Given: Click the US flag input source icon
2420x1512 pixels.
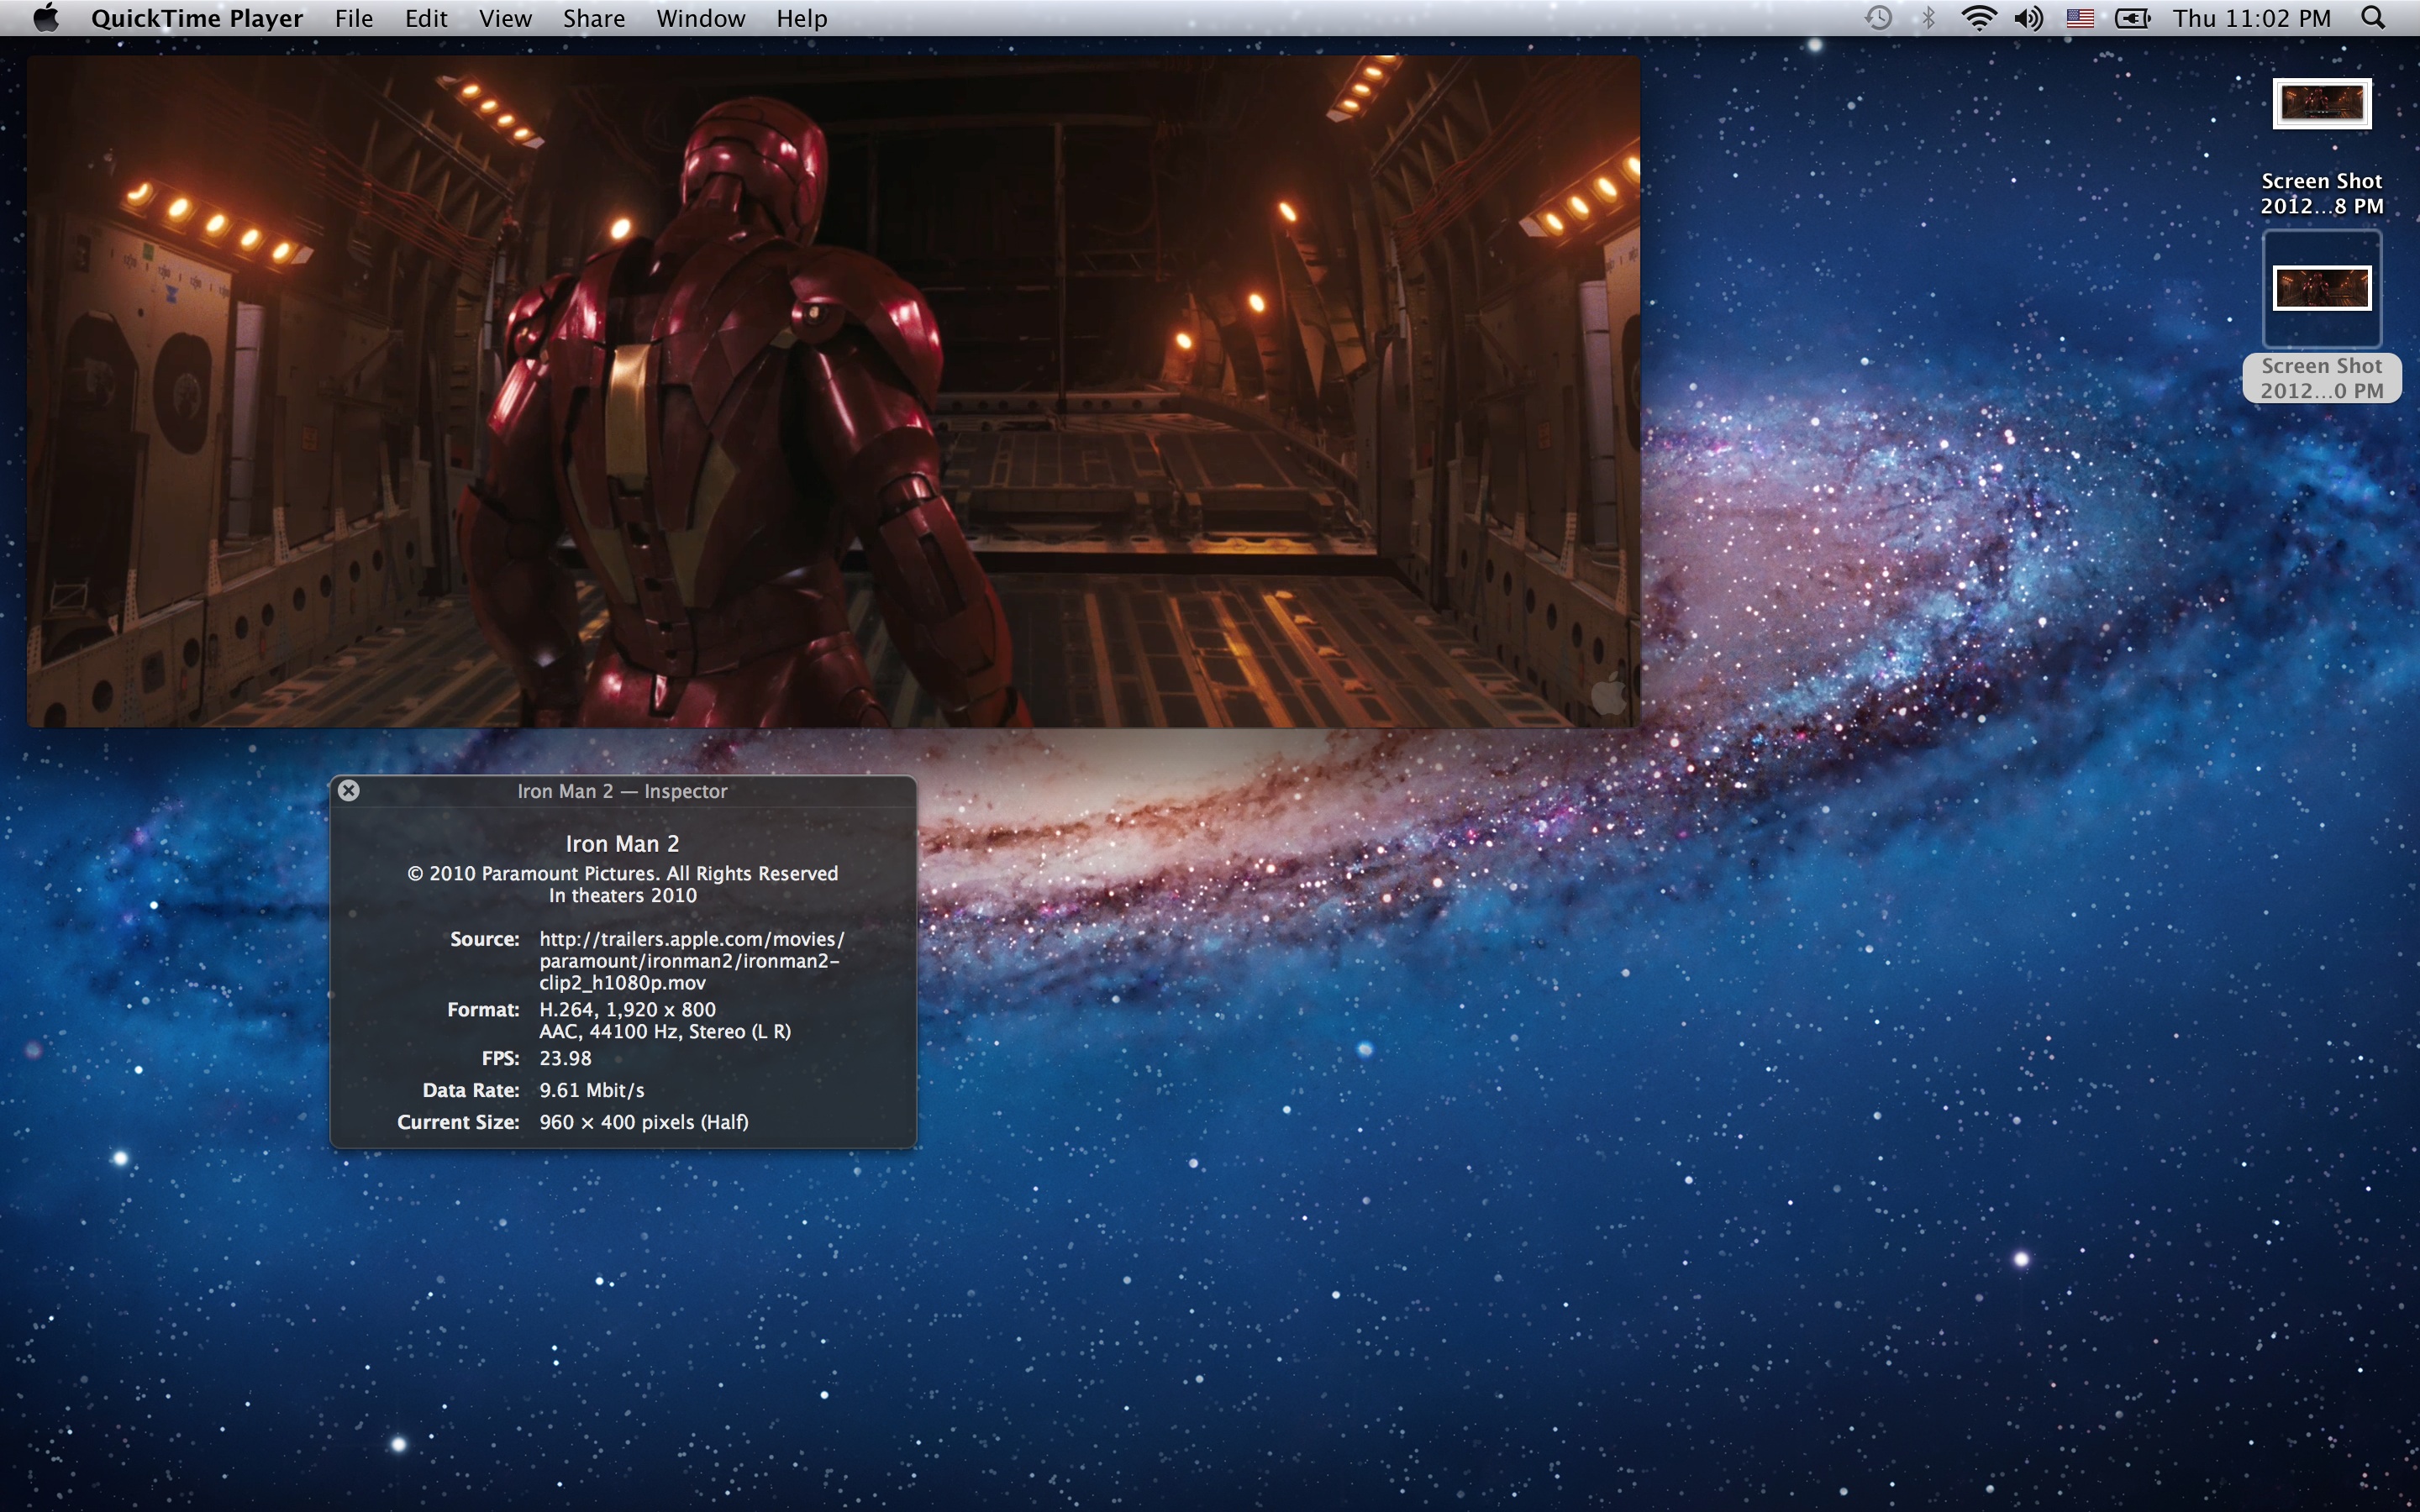Looking at the screenshot, I should (x=2080, y=18).
